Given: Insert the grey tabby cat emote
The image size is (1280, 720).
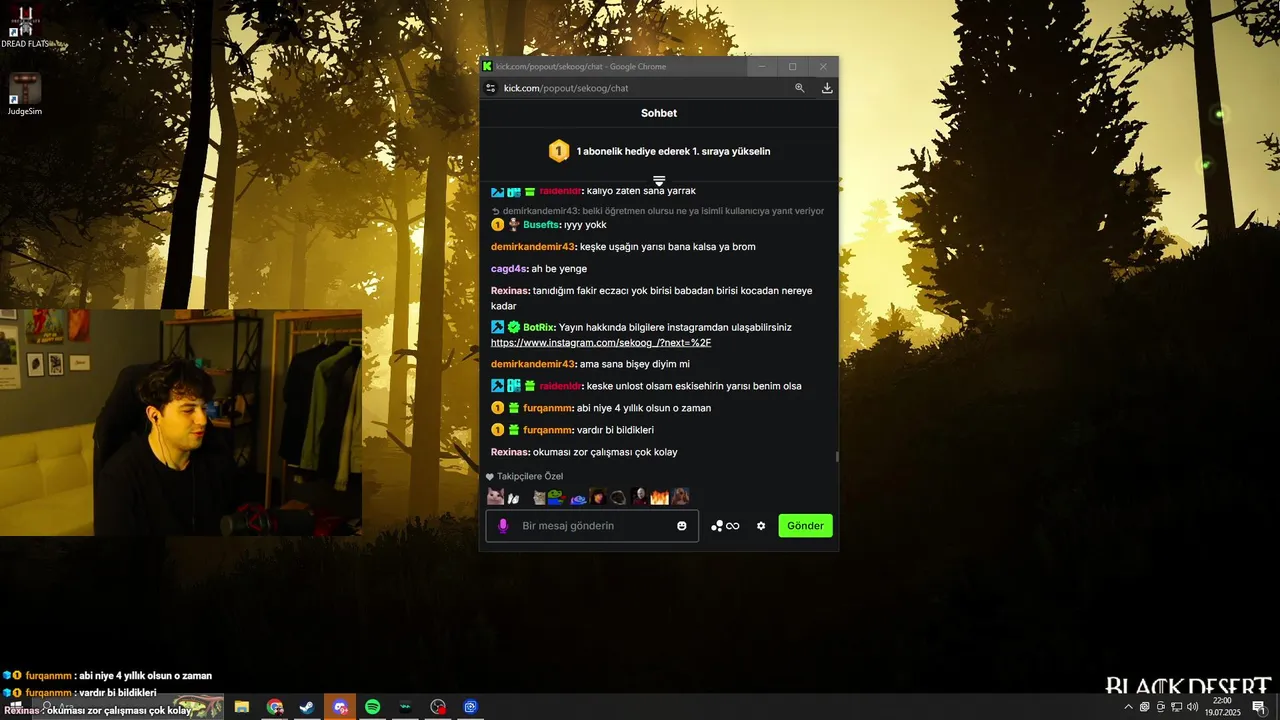Looking at the screenshot, I should pos(538,497).
